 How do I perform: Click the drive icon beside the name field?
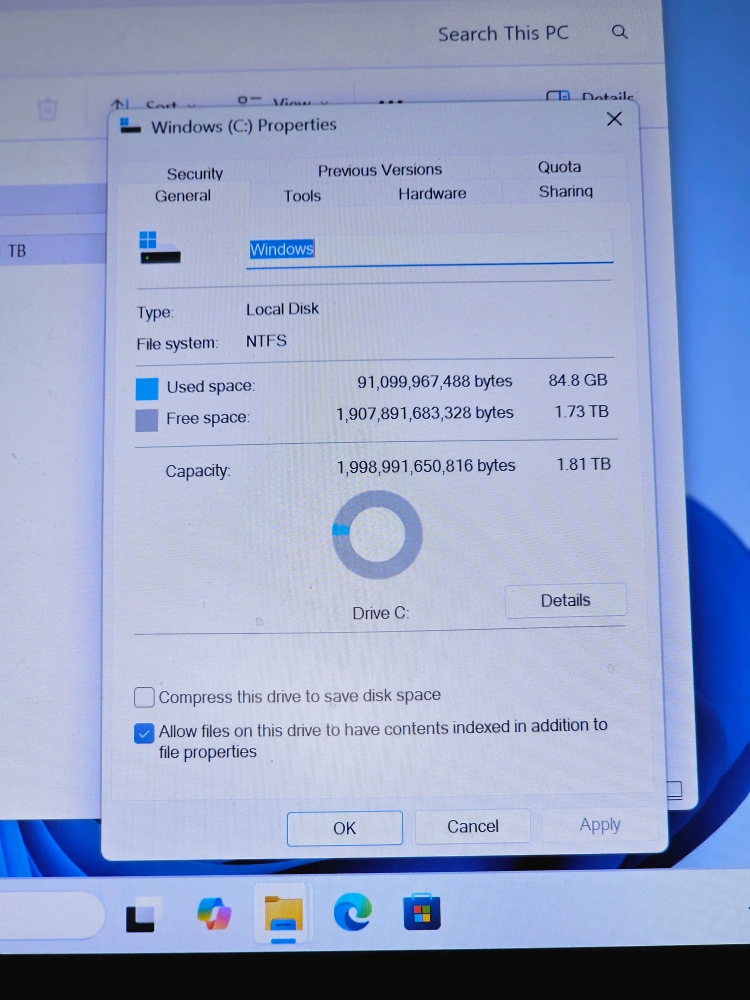pyautogui.click(x=159, y=248)
